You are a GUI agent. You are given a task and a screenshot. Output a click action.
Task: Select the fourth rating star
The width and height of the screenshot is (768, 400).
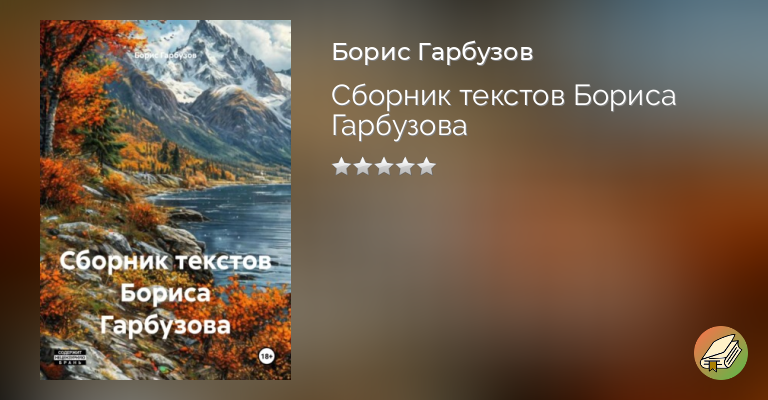click(x=405, y=166)
